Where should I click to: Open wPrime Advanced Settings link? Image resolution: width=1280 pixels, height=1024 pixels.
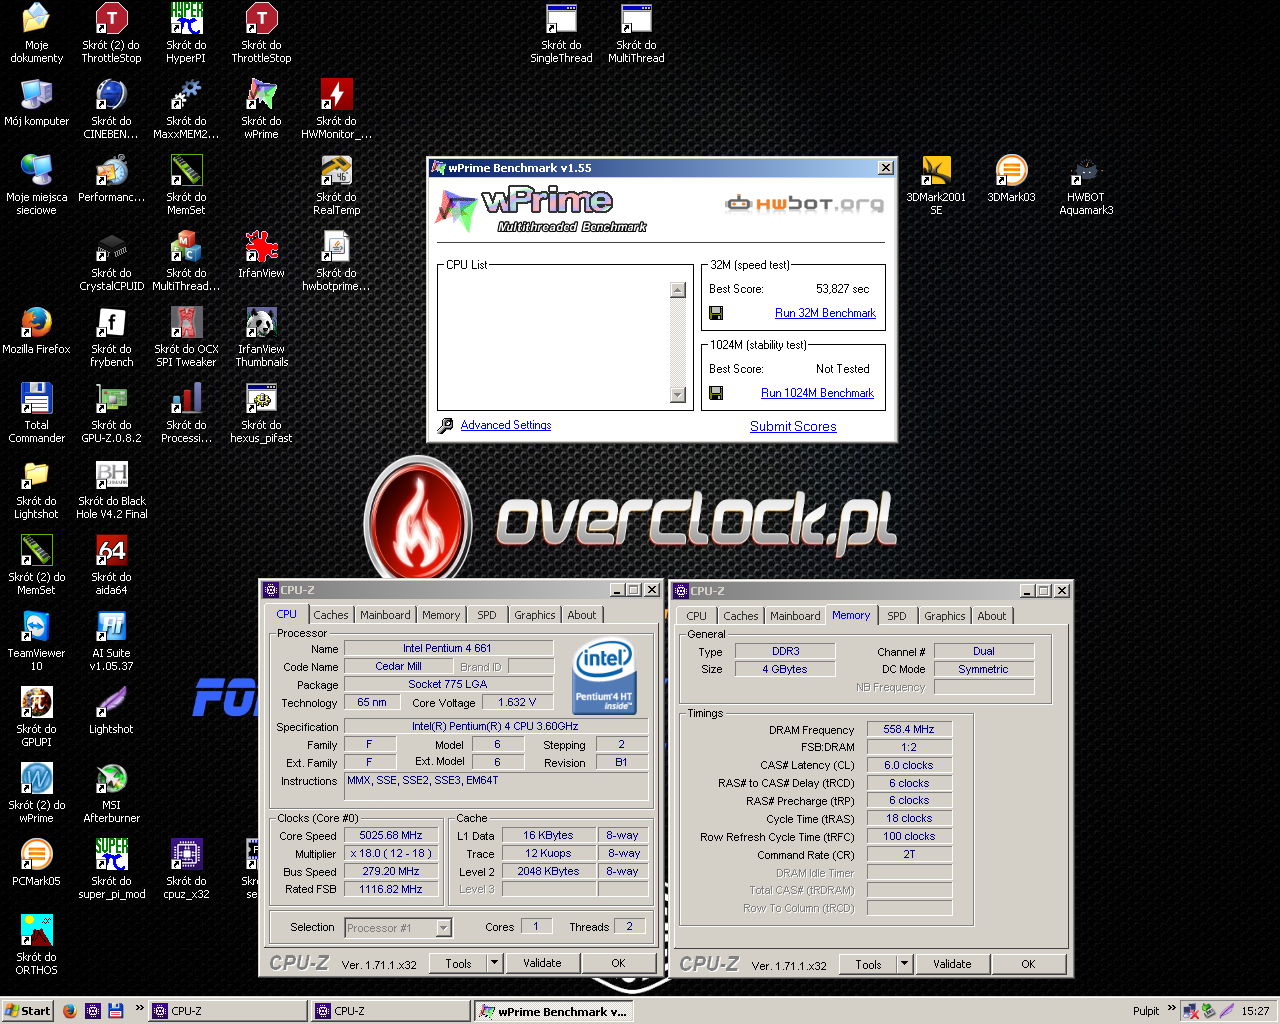click(506, 425)
